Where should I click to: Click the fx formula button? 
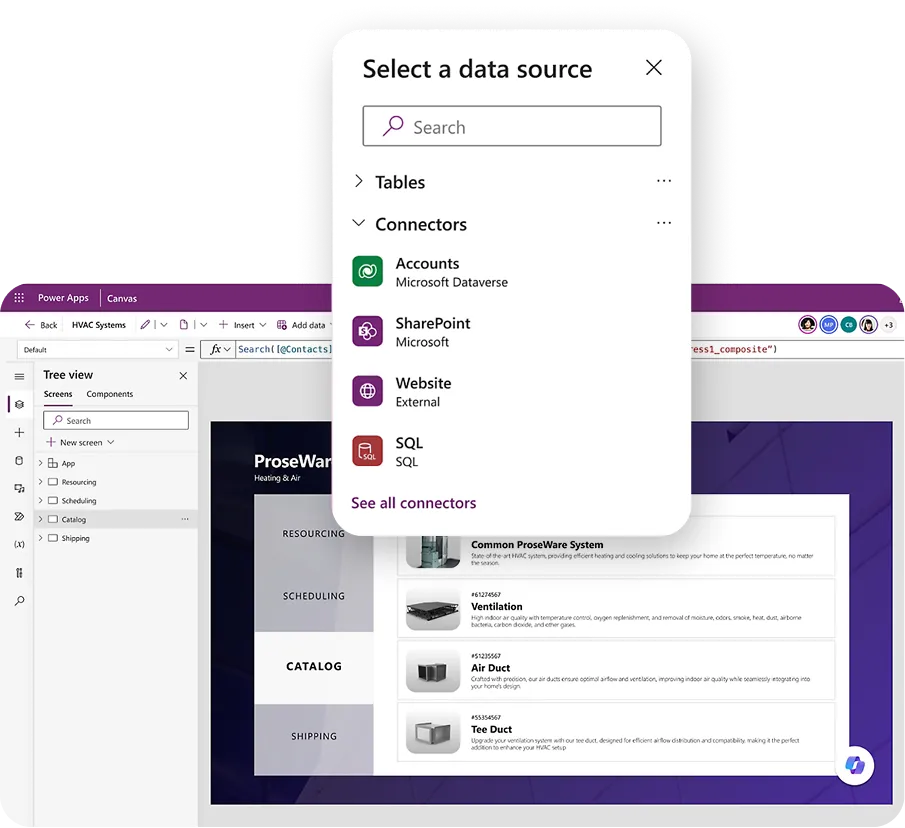[220, 349]
